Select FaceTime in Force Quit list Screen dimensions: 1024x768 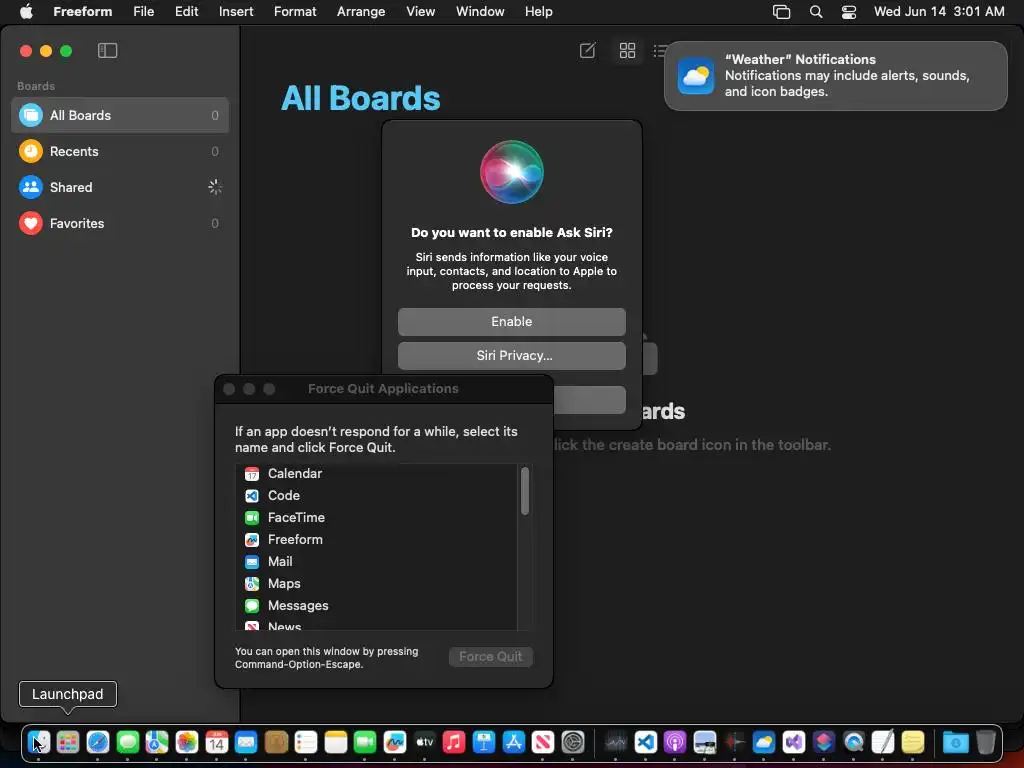tap(377, 517)
